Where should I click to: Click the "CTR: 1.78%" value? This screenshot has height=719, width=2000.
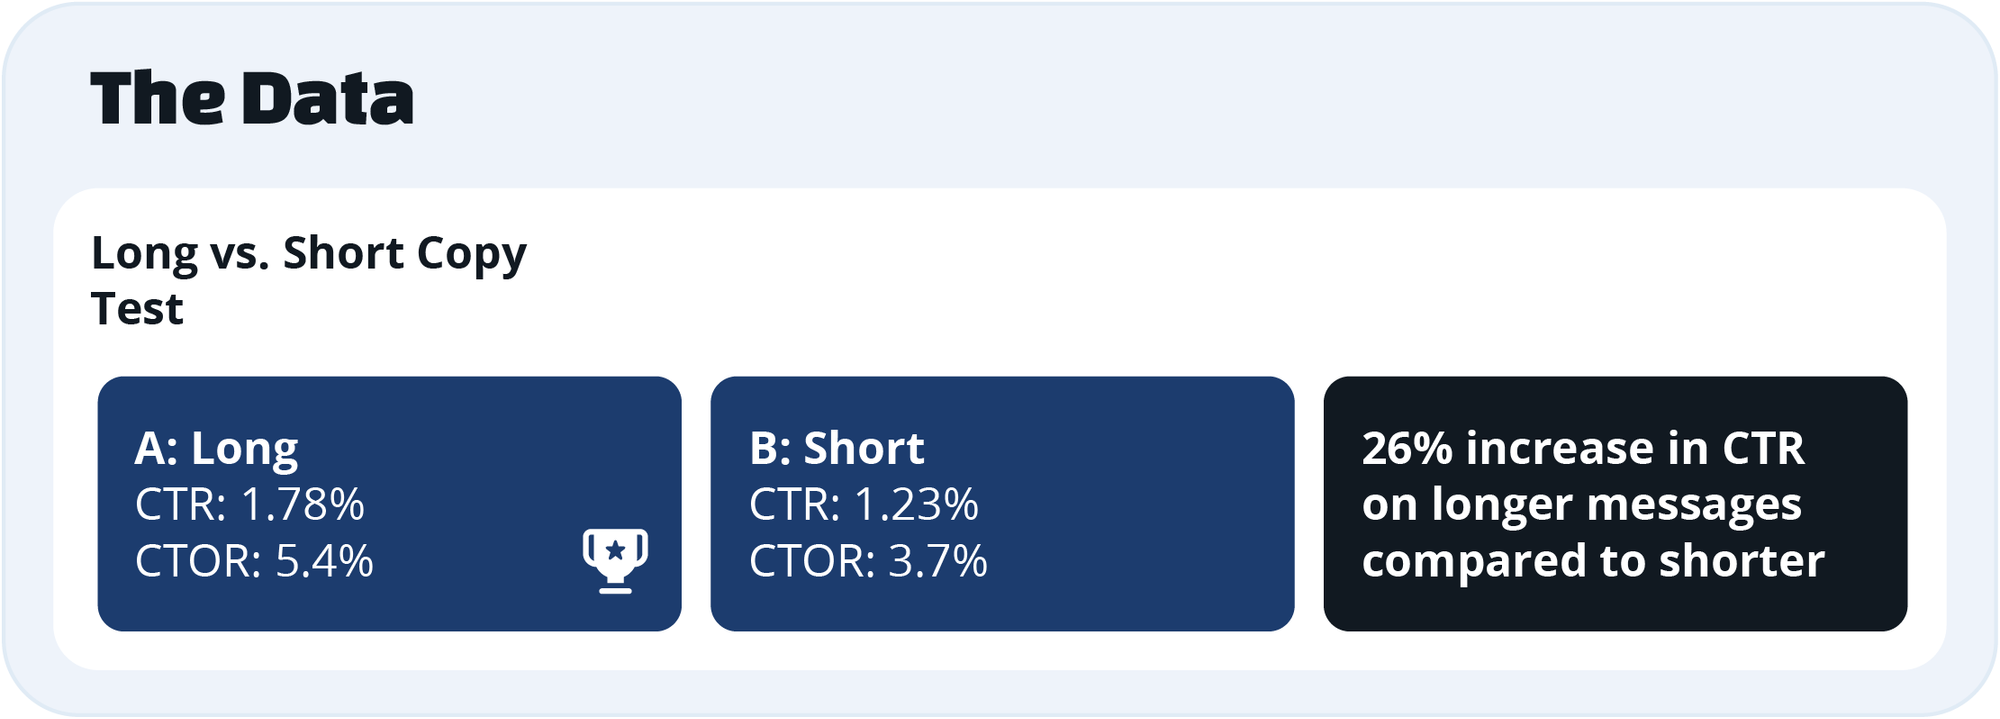click(x=250, y=504)
